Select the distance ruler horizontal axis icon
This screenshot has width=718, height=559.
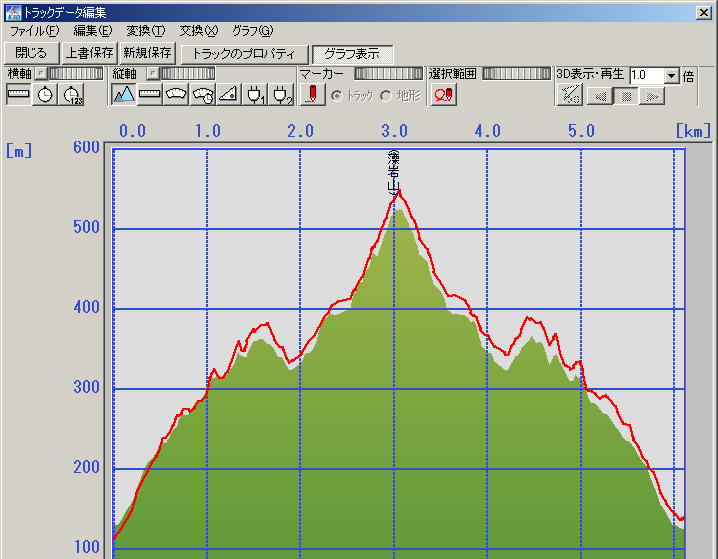(18, 94)
